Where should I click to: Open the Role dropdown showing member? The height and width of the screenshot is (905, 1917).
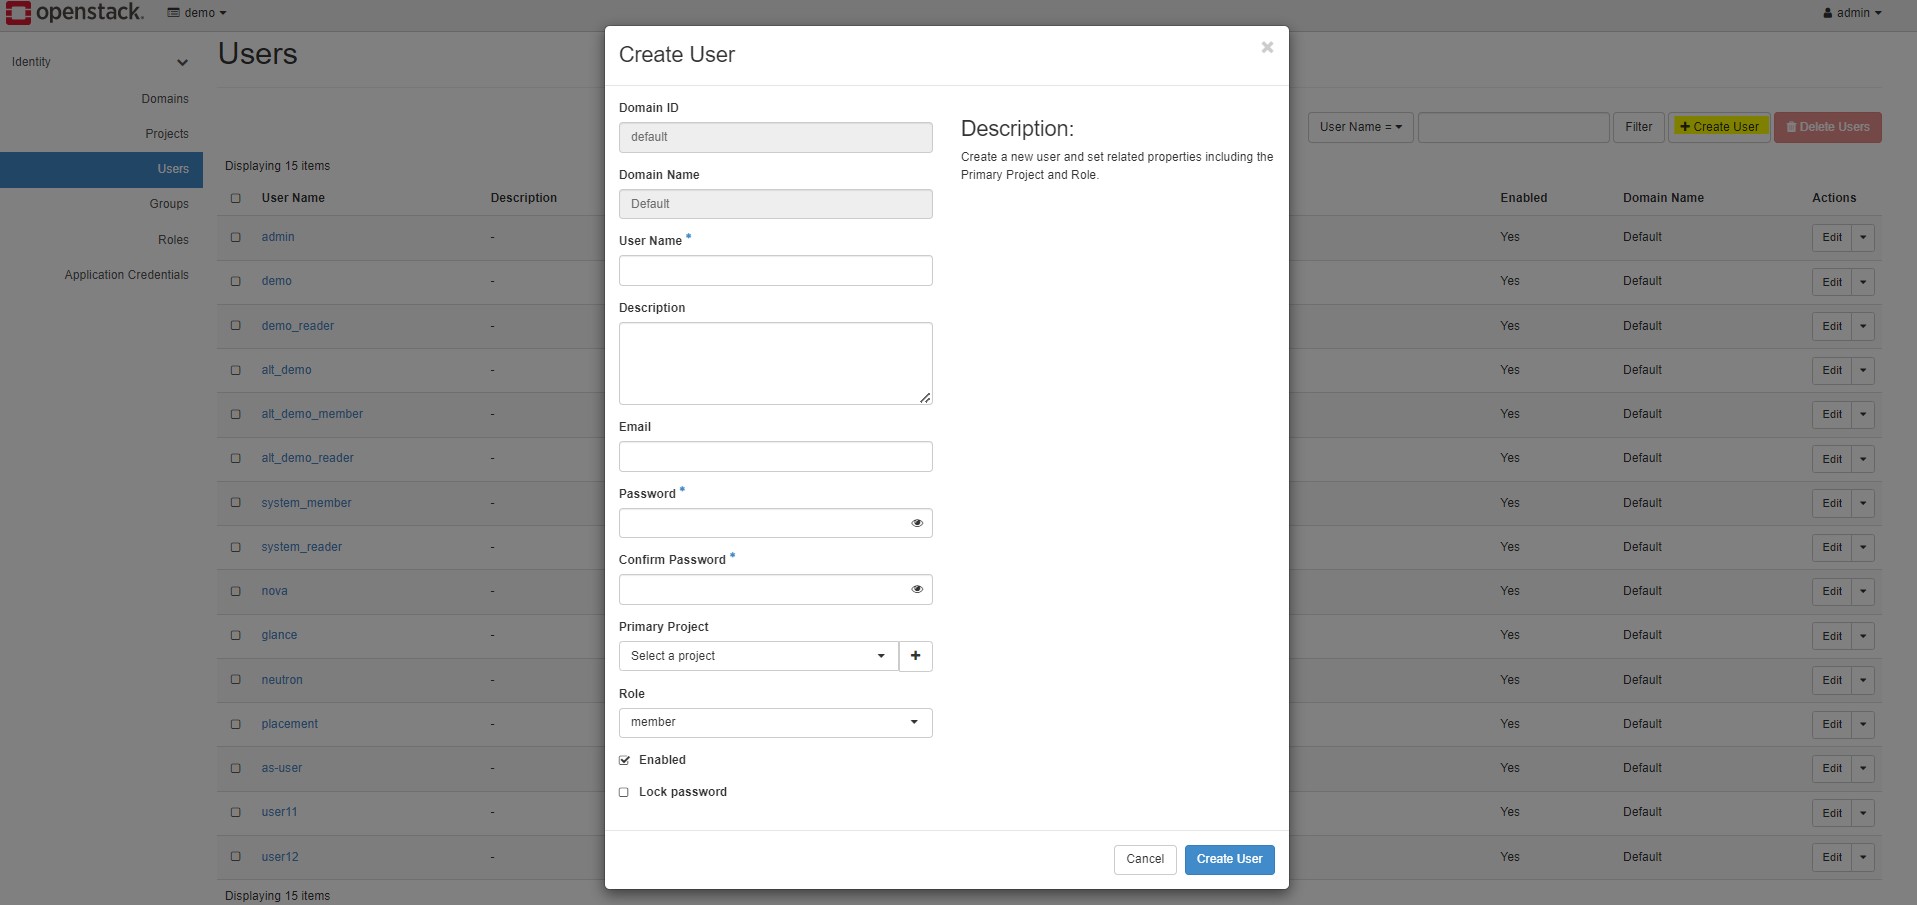775,722
